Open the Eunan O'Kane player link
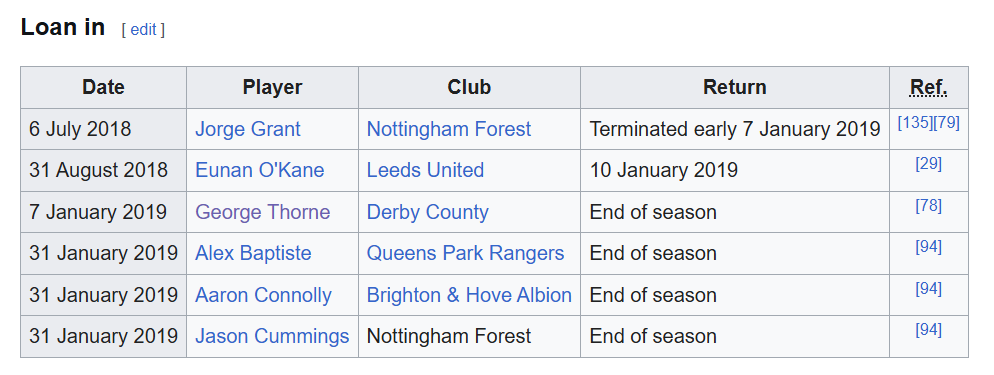This screenshot has height=375, width=994. pos(259,170)
